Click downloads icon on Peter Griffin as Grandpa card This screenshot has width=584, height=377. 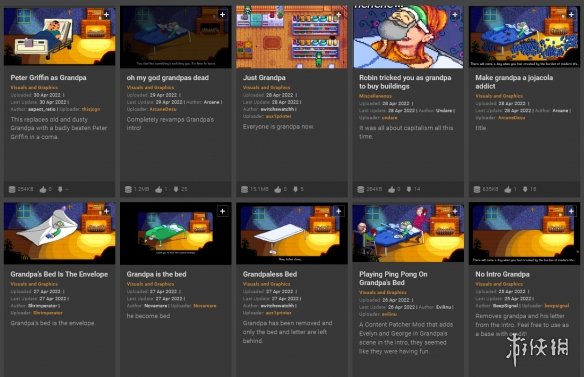[x=60, y=189]
